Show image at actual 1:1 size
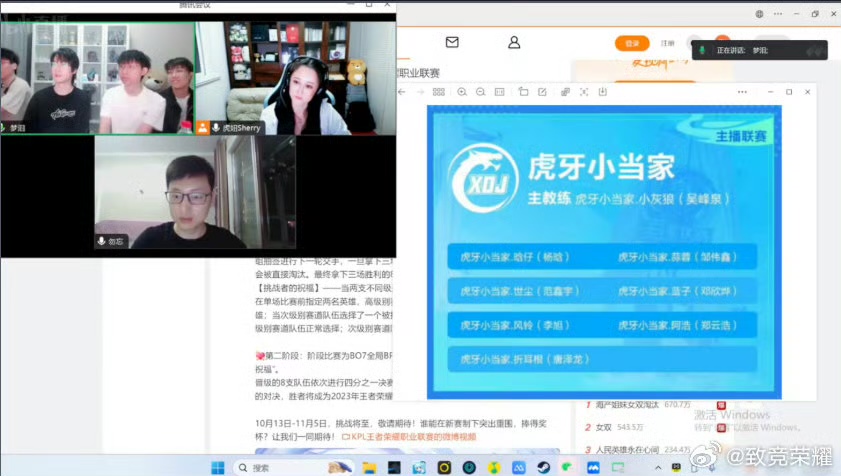The width and height of the screenshot is (841, 476). (x=499, y=92)
